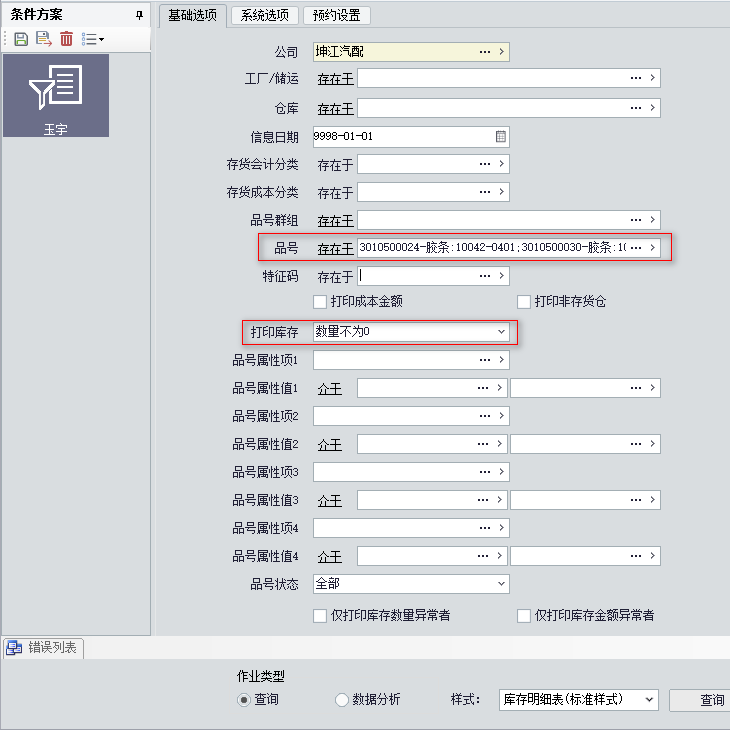This screenshot has height=730, width=730.
Task: Delete scheme with red trash icon
Action: coord(67,39)
